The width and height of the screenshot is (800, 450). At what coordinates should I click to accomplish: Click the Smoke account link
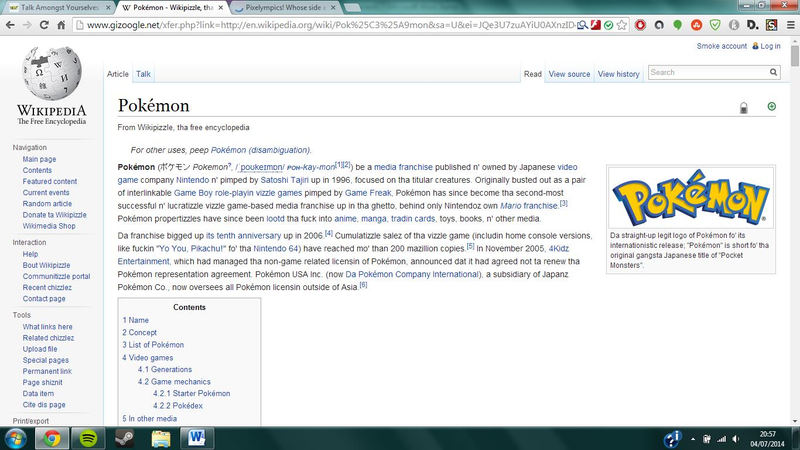pos(721,46)
